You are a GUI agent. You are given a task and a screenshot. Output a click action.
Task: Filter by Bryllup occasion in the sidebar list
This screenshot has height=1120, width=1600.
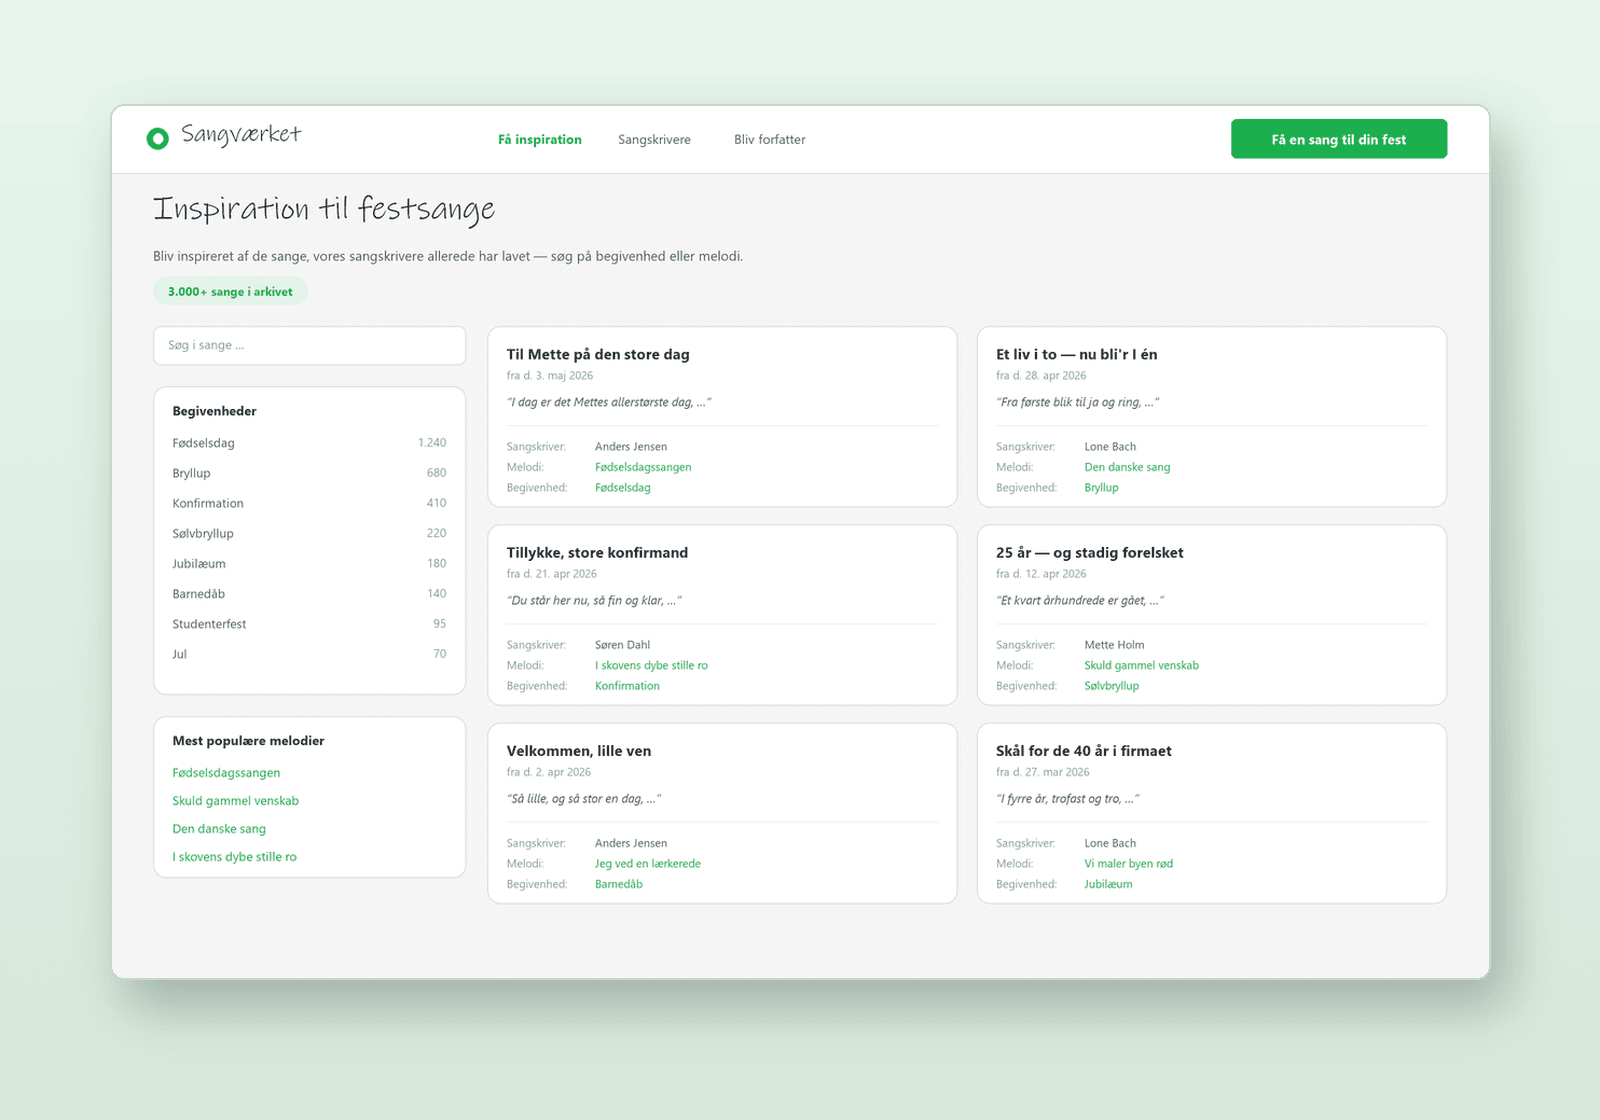tap(309, 473)
